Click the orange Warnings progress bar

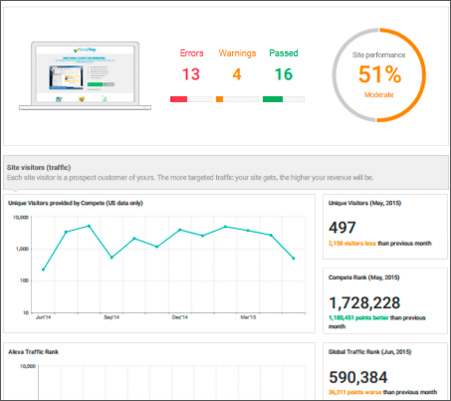pyautogui.click(x=237, y=99)
